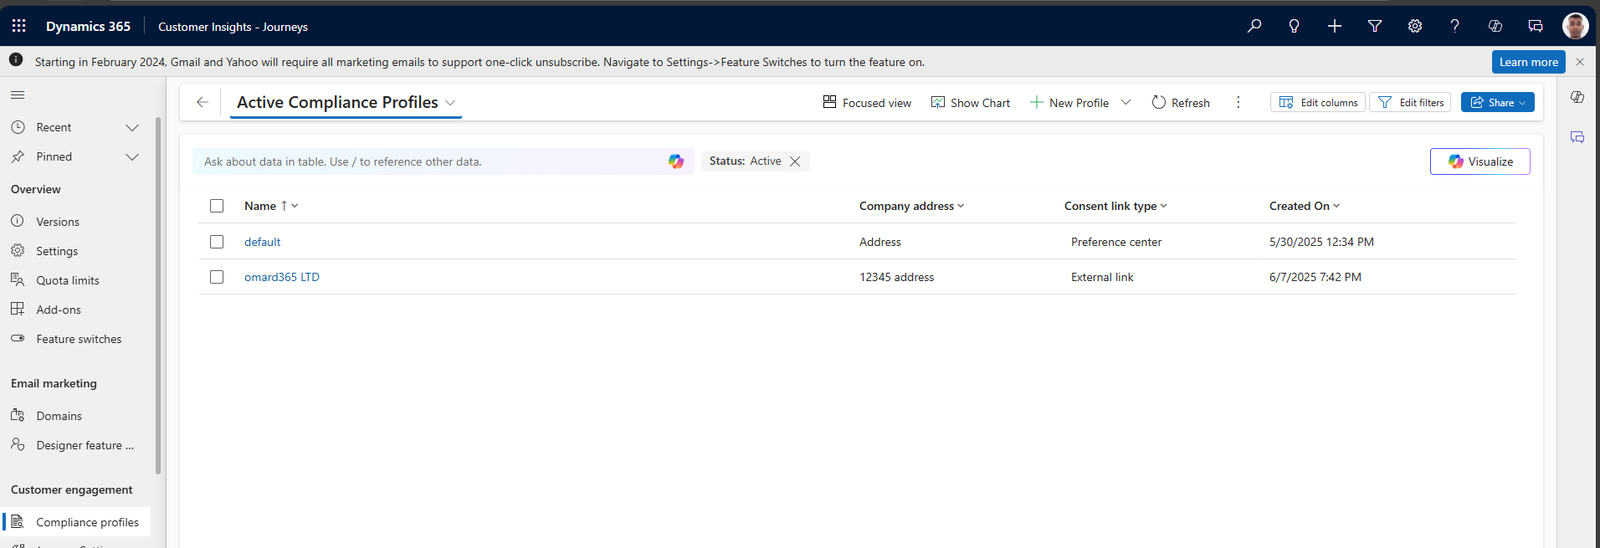Click the info icon on the banner
Image resolution: width=1600 pixels, height=548 pixels.
click(x=16, y=60)
